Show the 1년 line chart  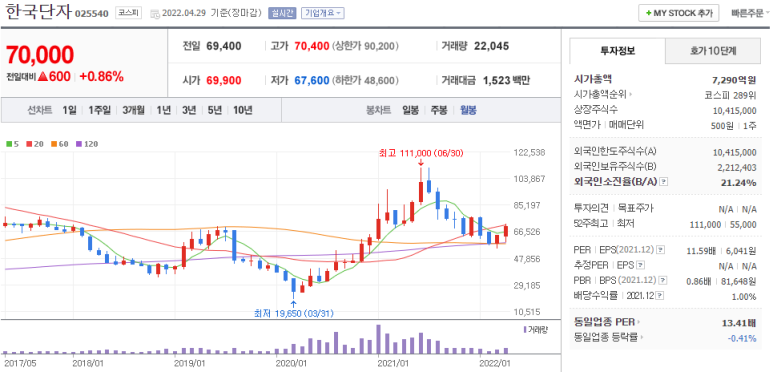(164, 110)
